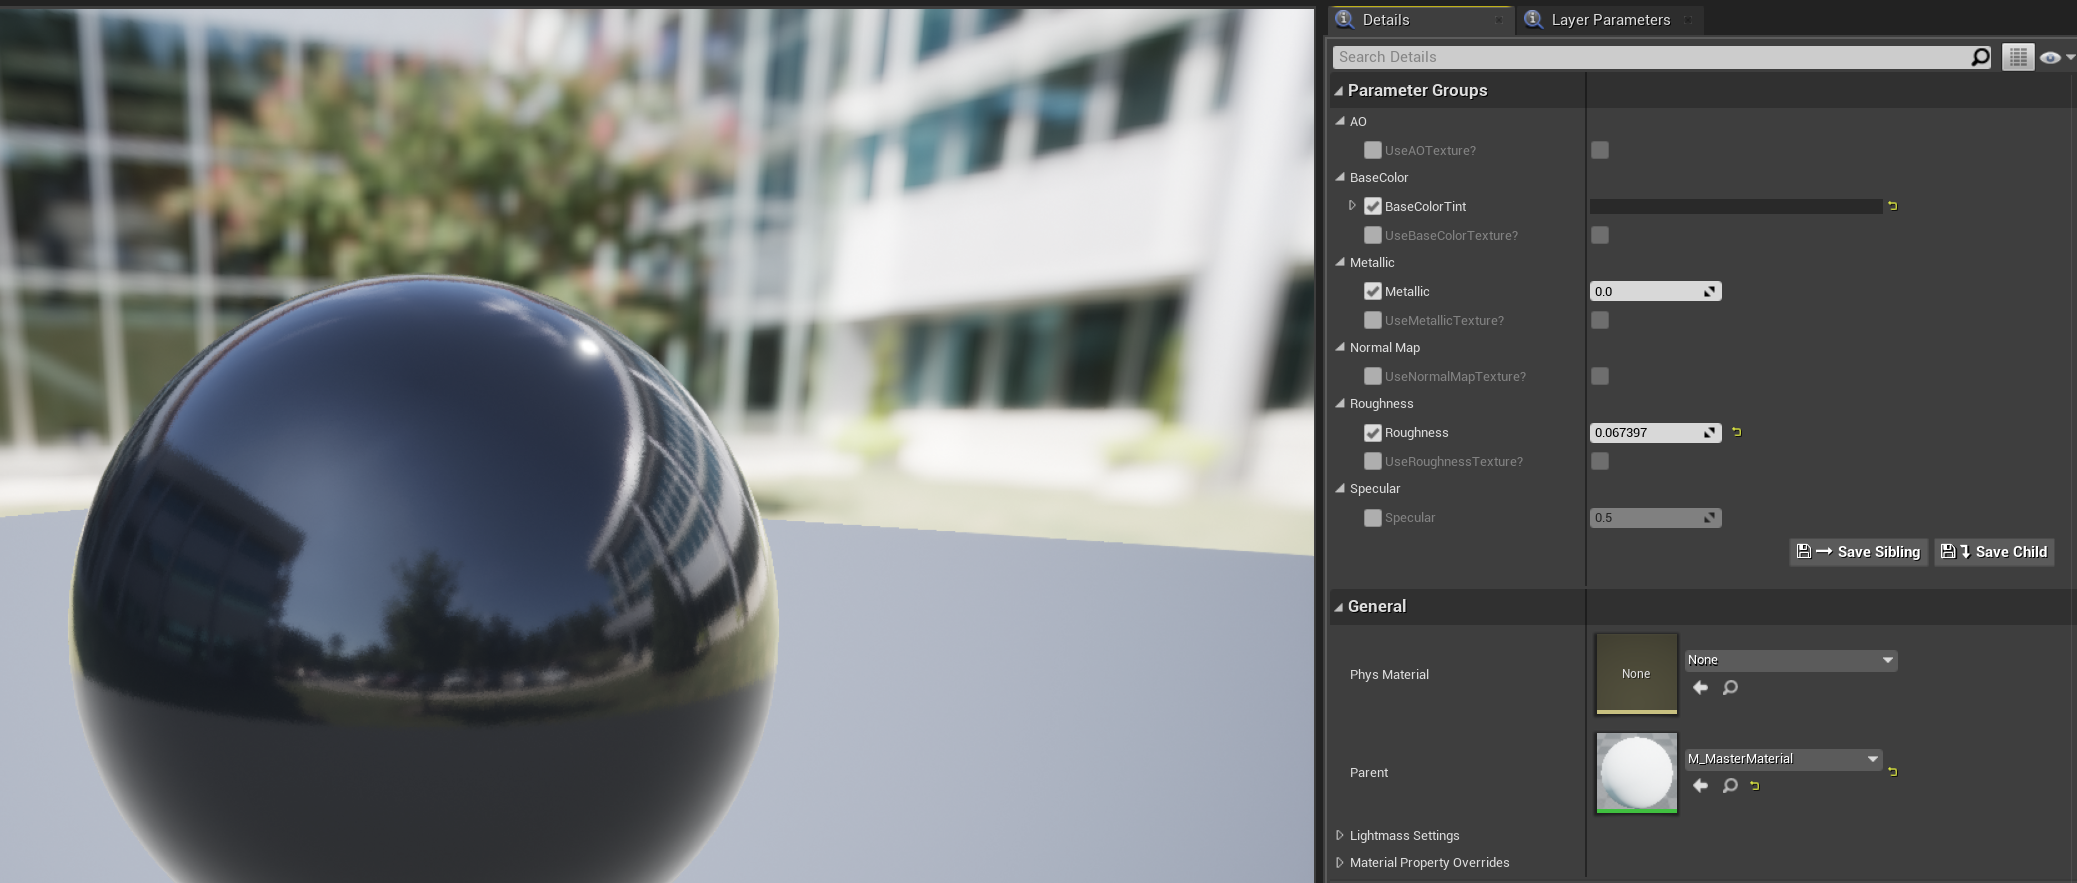Toggle the UseMetallicTexture? value checkbox
Image resolution: width=2077 pixels, height=883 pixels.
pyautogui.click(x=1600, y=320)
